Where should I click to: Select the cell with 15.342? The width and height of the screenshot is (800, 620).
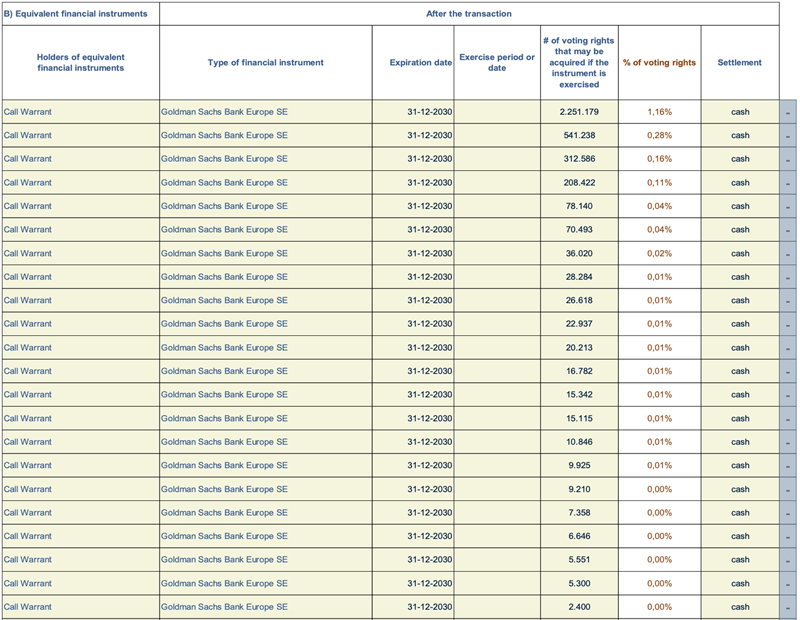point(579,394)
